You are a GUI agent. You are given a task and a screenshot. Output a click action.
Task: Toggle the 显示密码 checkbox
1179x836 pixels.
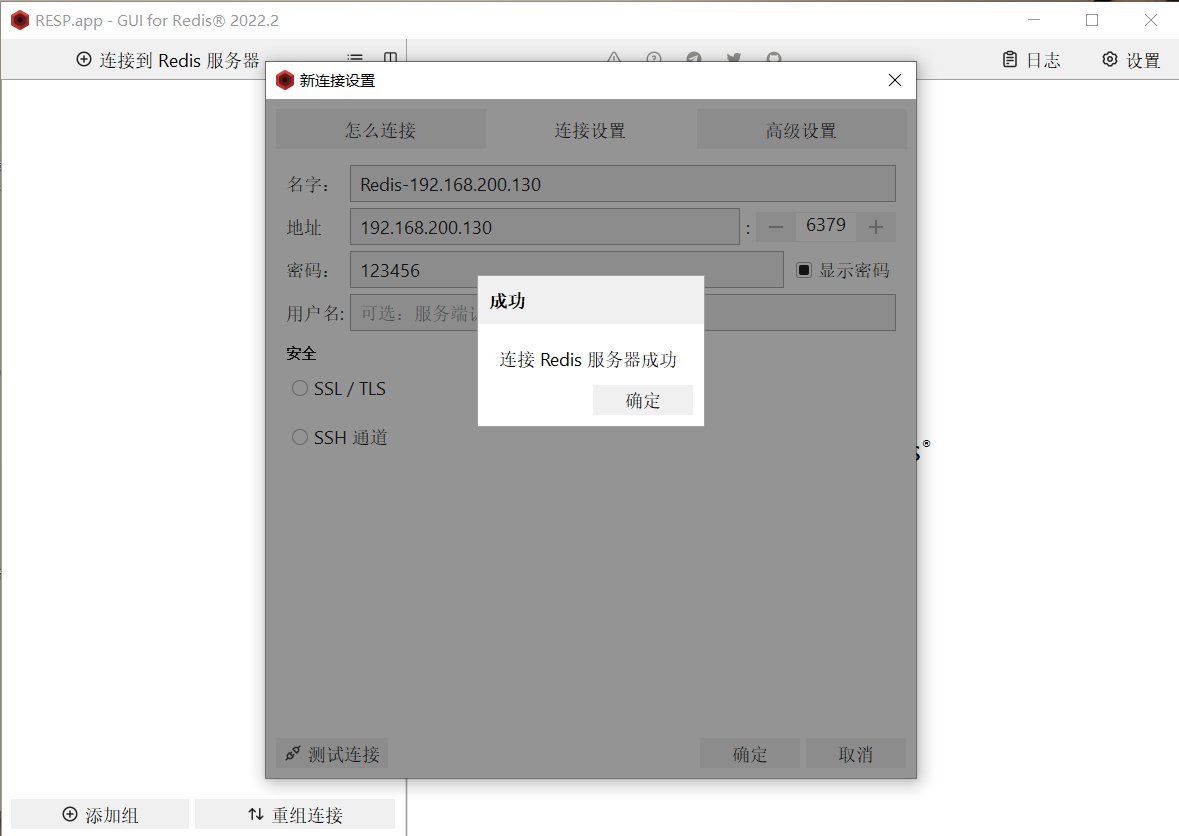(x=804, y=270)
